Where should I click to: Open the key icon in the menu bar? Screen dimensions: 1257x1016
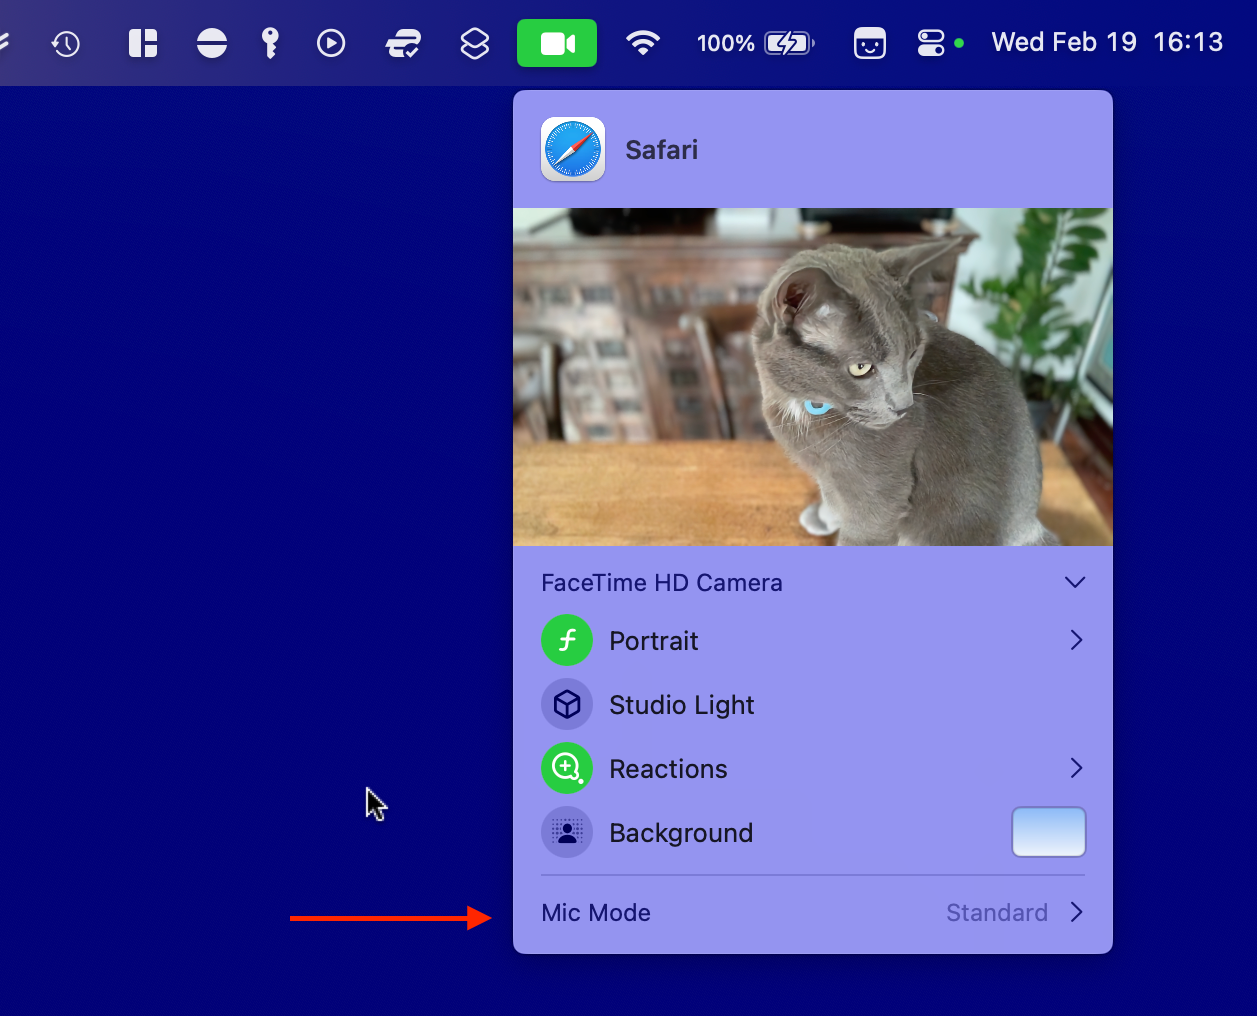(x=270, y=42)
